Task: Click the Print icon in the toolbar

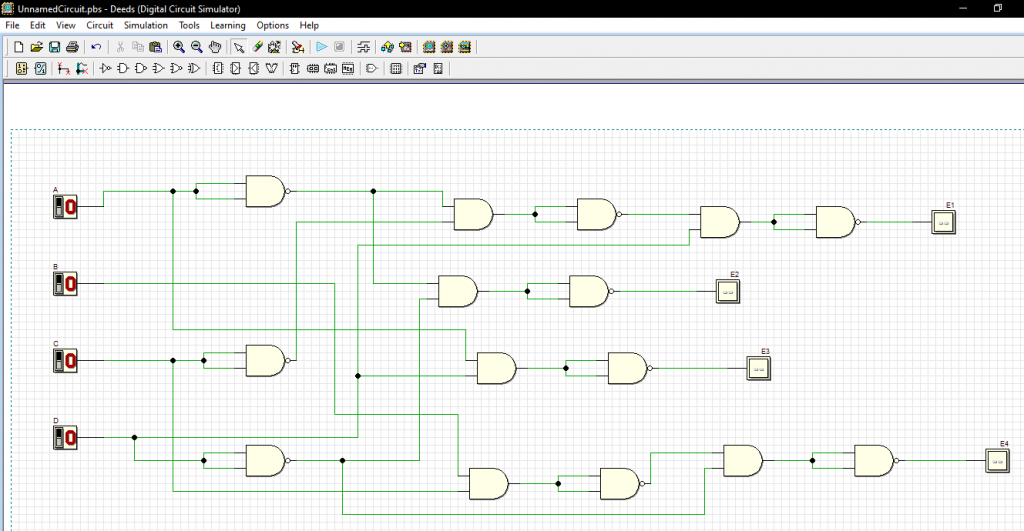Action: pyautogui.click(x=72, y=47)
